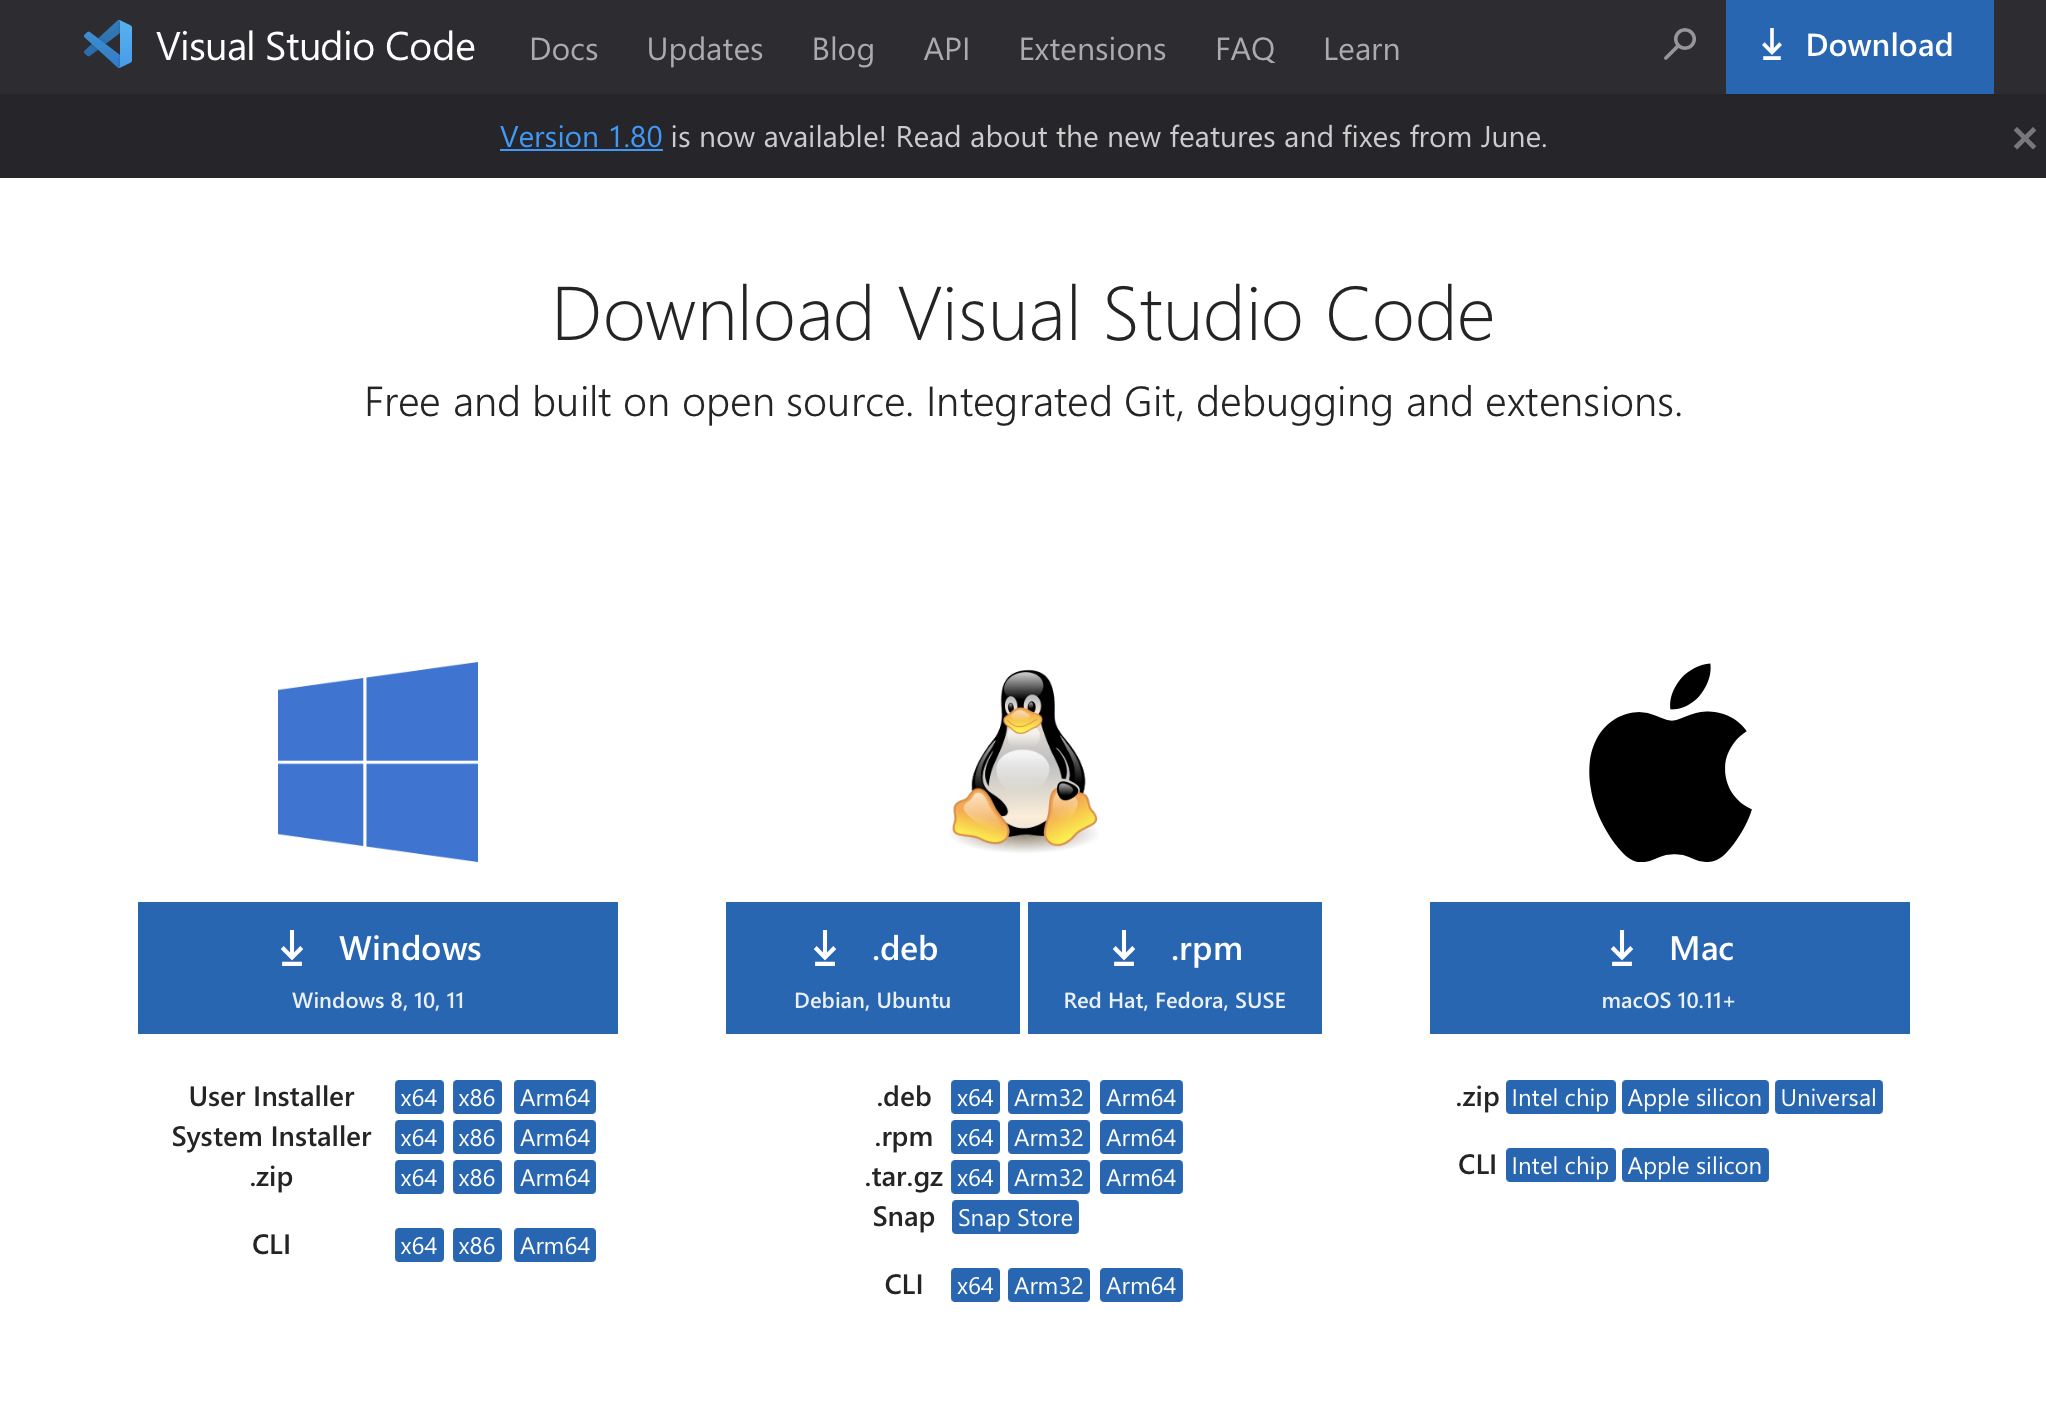
Task: Open the Version 1.80 release link
Action: [x=581, y=137]
